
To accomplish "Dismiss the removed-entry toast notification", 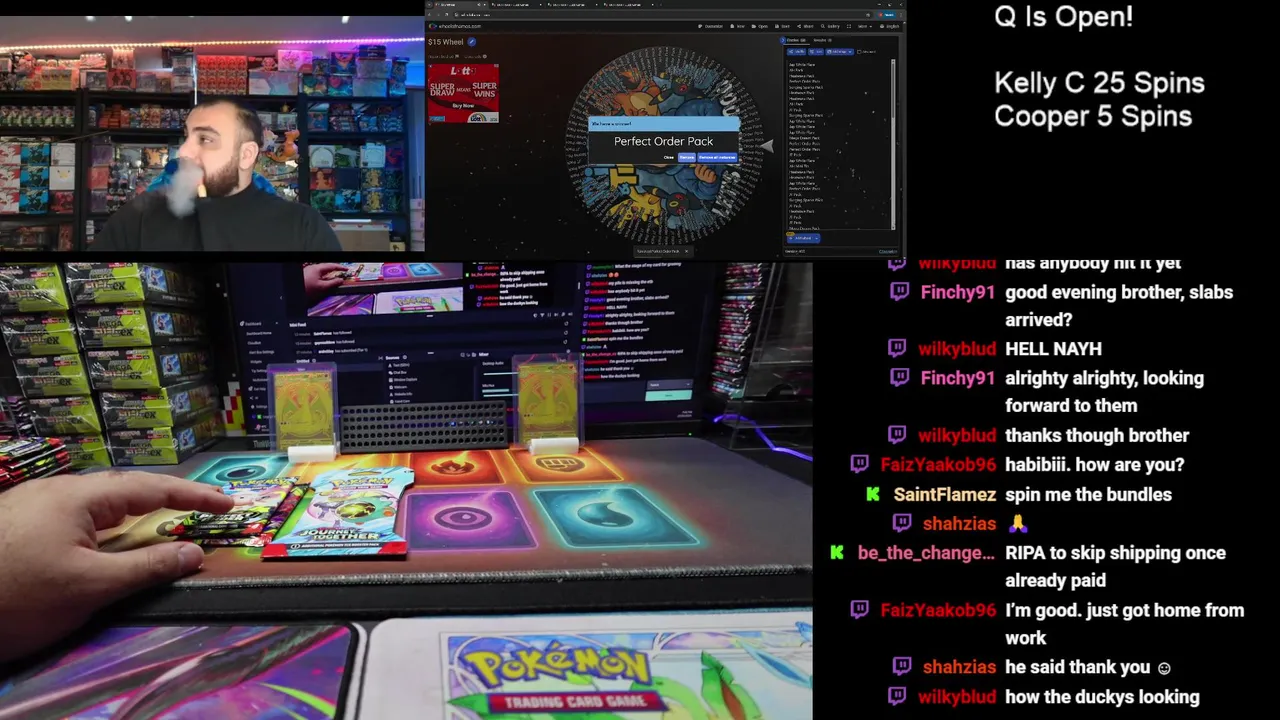I will [686, 251].
